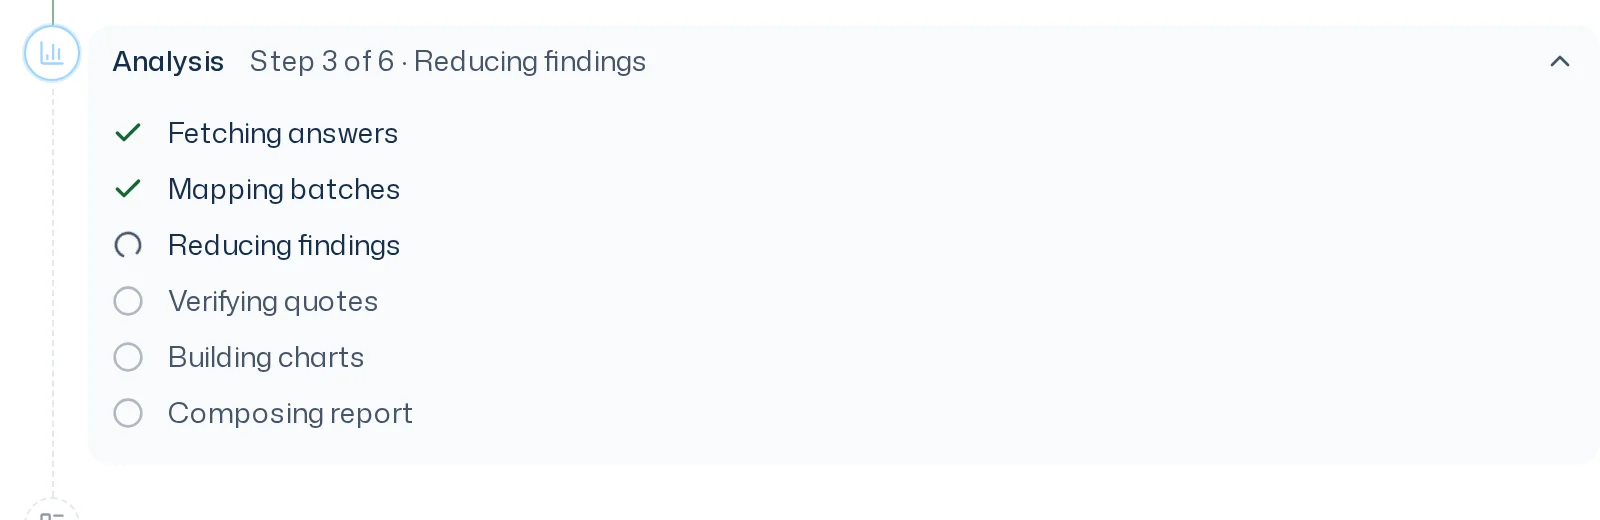Collapse the Analysis panel with the chevron
This screenshot has width=1600, height=520.
1559,62
